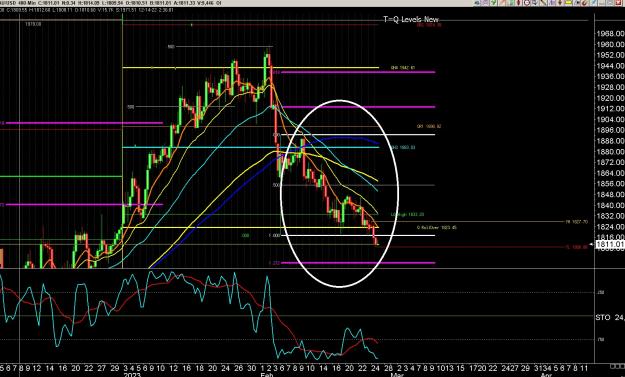Click the red vertical arrows toolbar icon
The image size is (625, 377).
[x=519, y=2]
